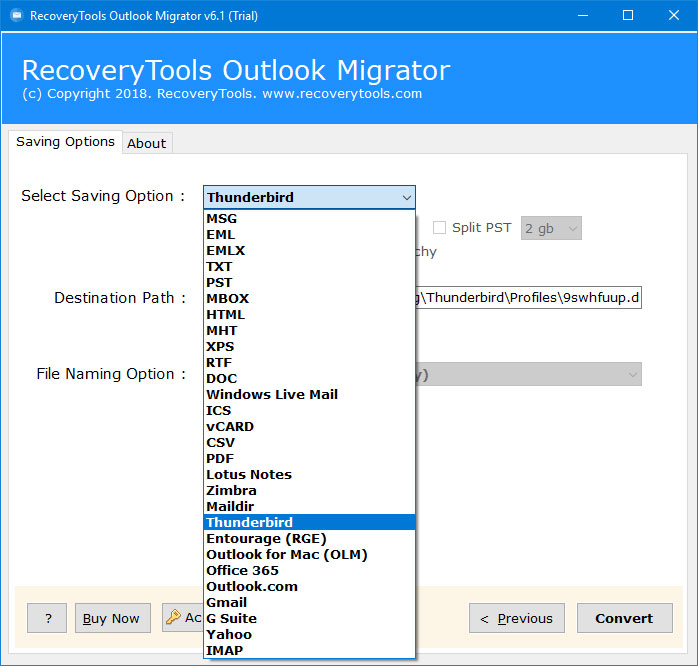
Task: Choose G Suite option
Action: point(309,619)
